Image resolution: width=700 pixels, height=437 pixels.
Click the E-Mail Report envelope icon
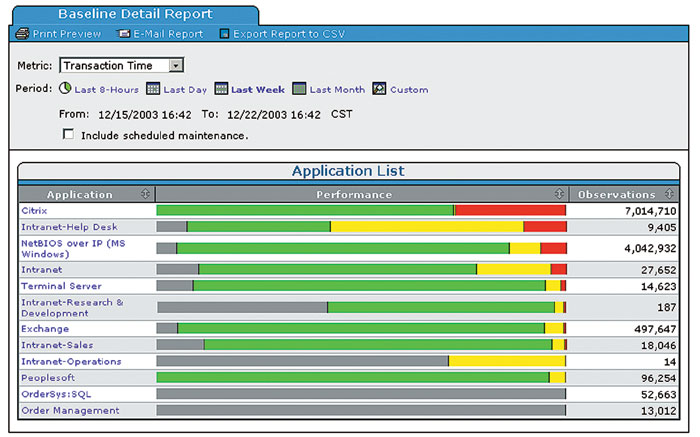pyautogui.click(x=124, y=33)
